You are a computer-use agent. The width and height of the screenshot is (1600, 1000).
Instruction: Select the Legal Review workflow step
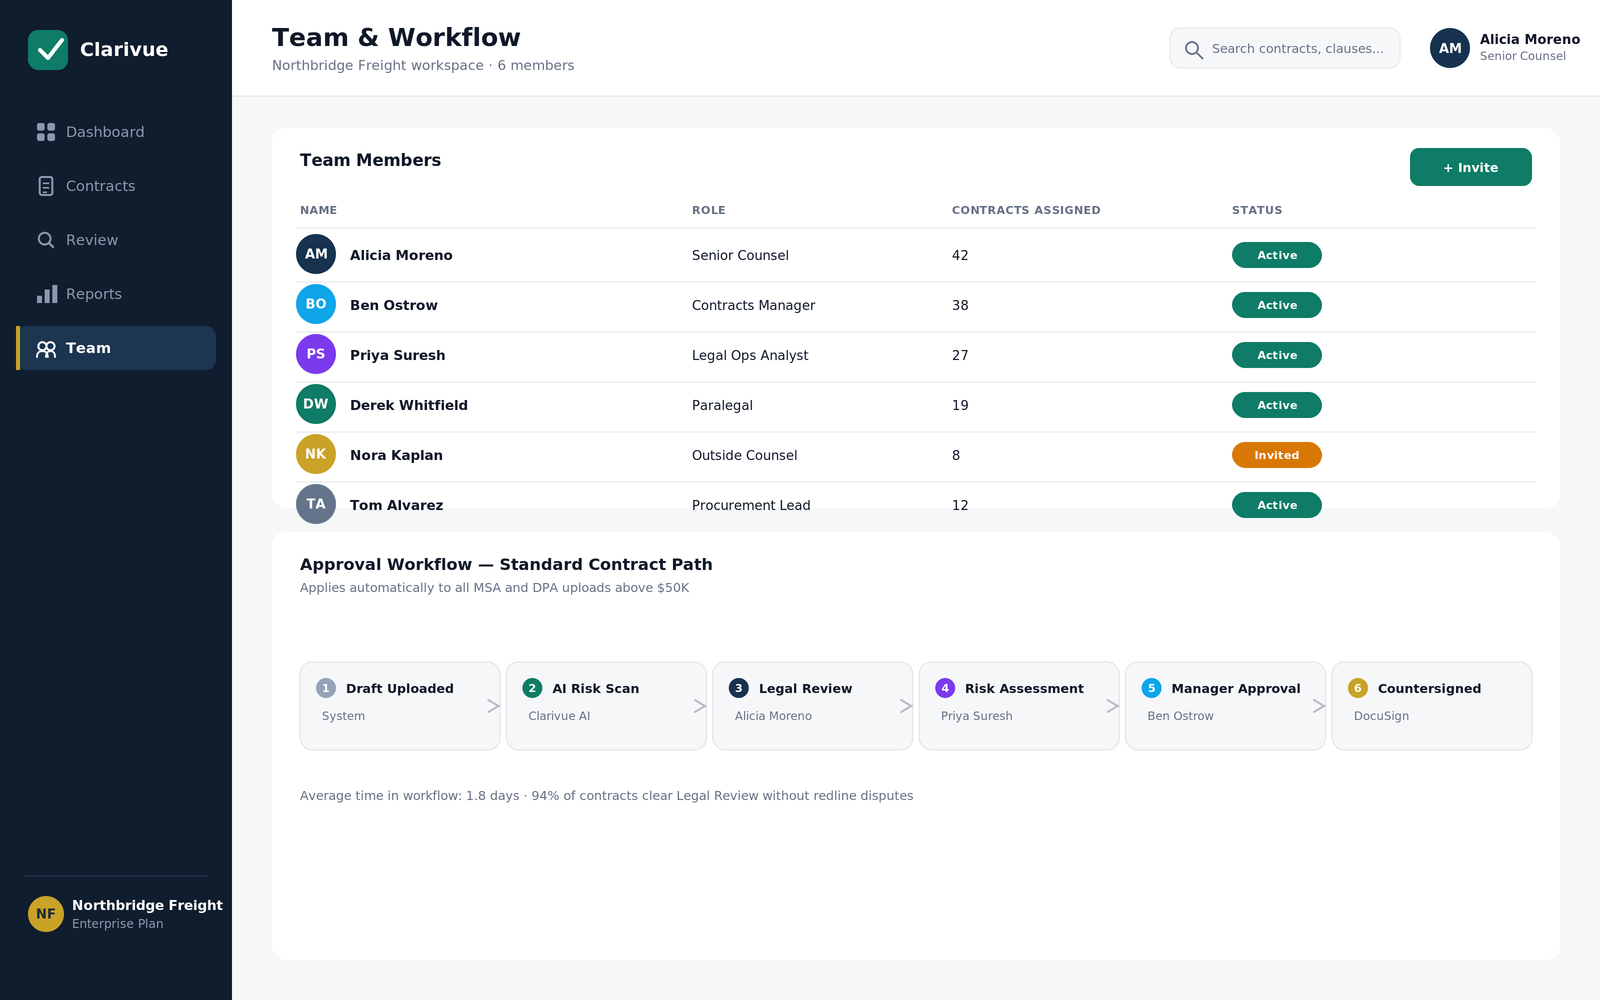point(813,706)
